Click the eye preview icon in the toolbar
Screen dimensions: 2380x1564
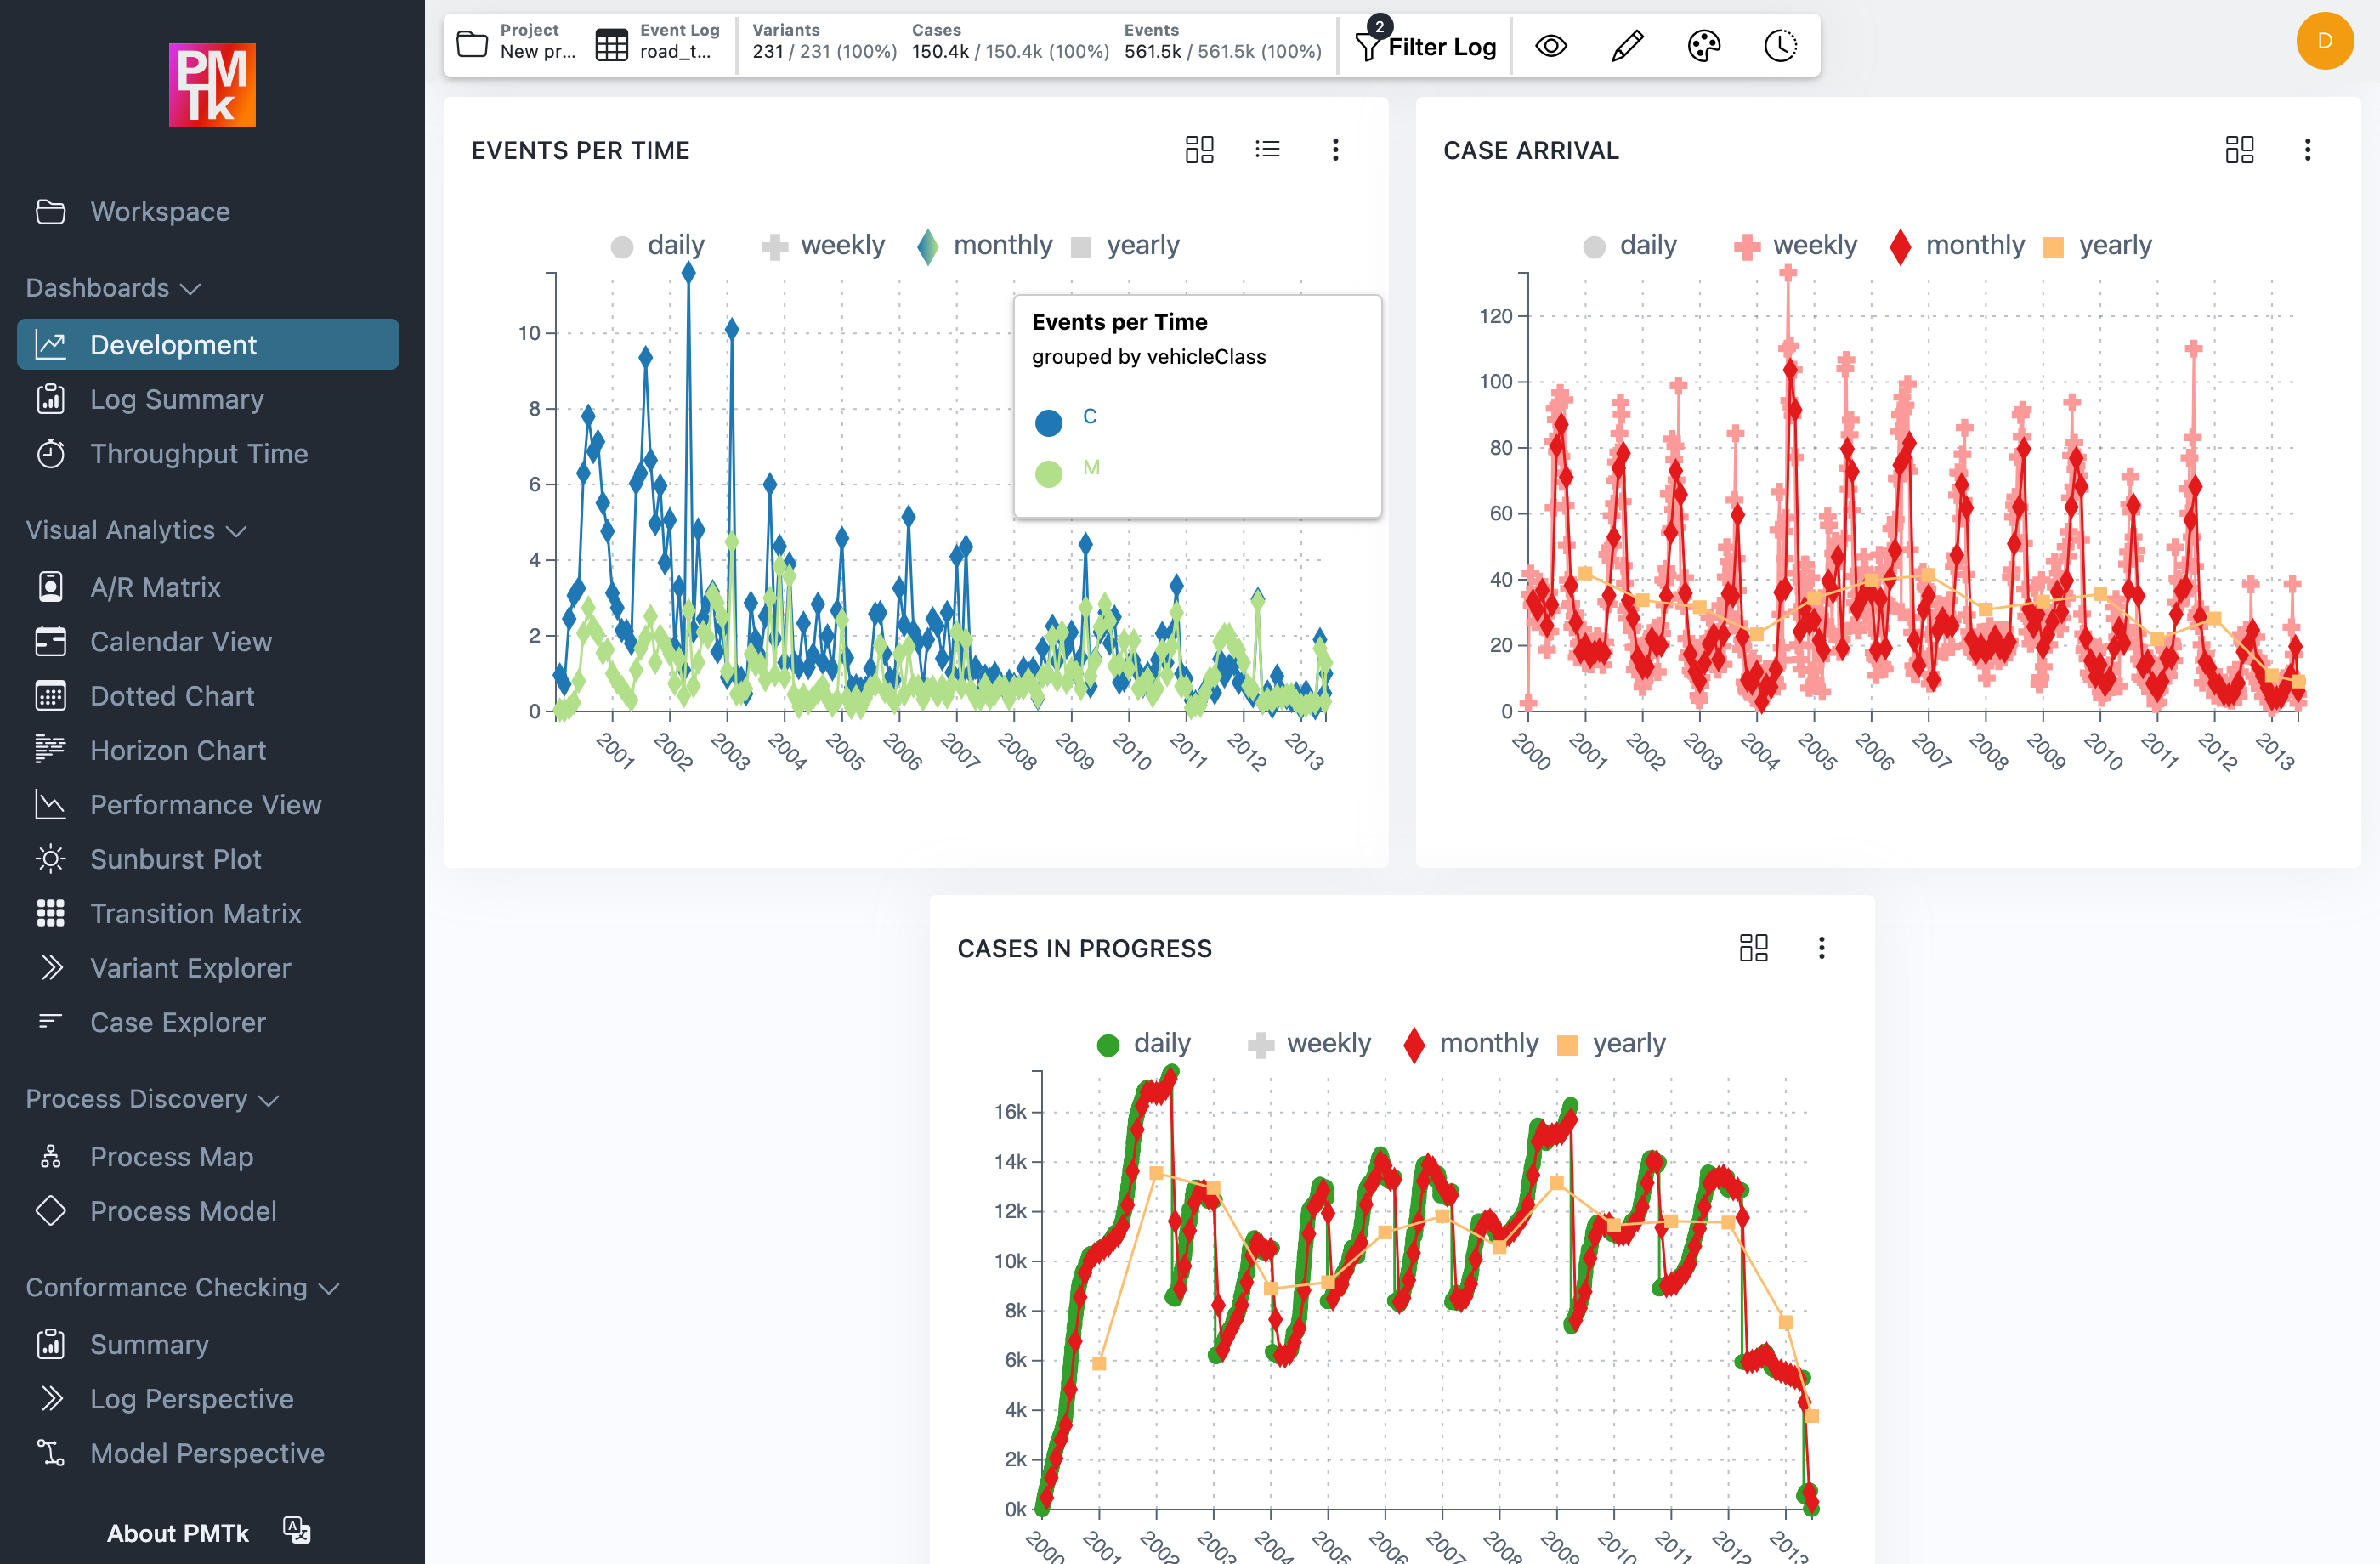pos(1550,44)
